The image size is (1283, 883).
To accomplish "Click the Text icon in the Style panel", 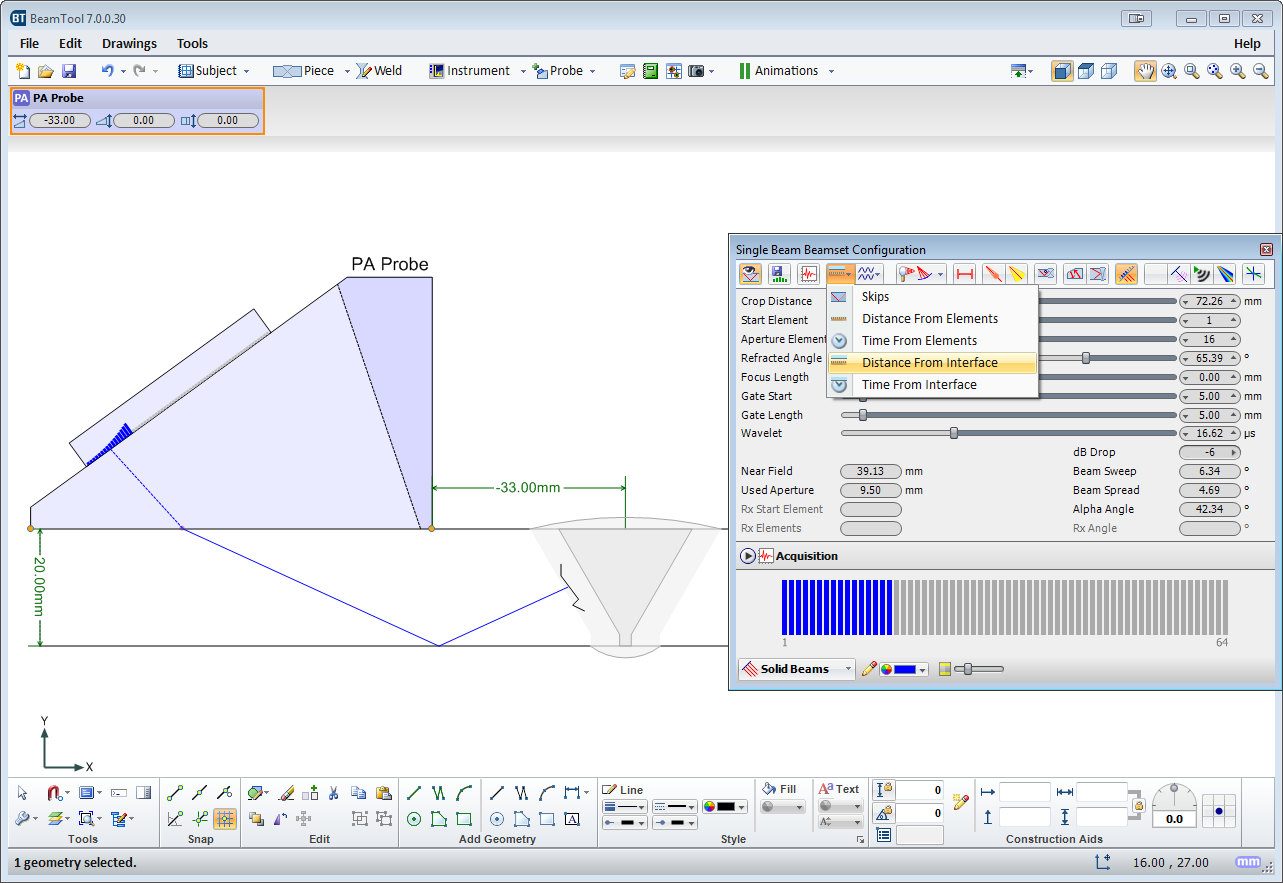I will tap(829, 789).
